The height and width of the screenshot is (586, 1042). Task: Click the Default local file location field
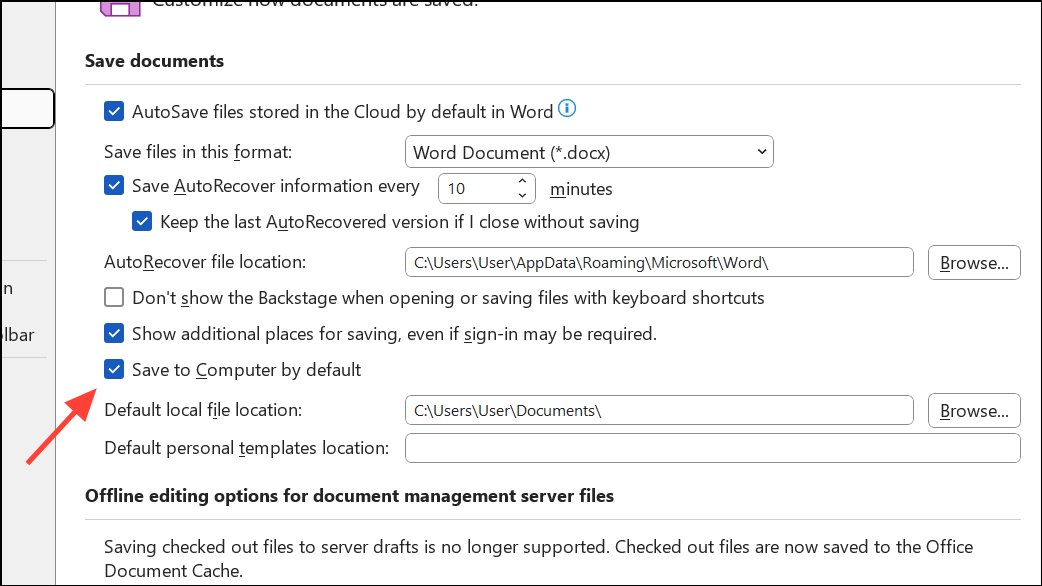pyautogui.click(x=660, y=410)
